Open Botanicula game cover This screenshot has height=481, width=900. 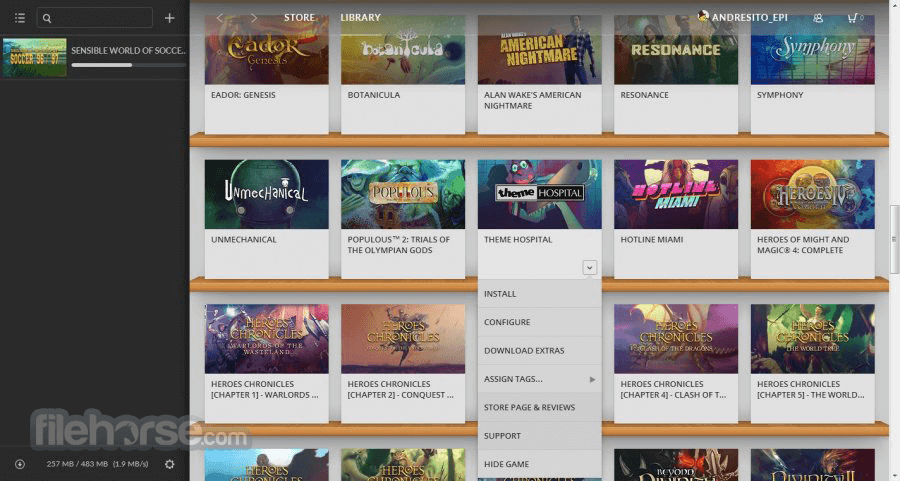click(x=403, y=50)
